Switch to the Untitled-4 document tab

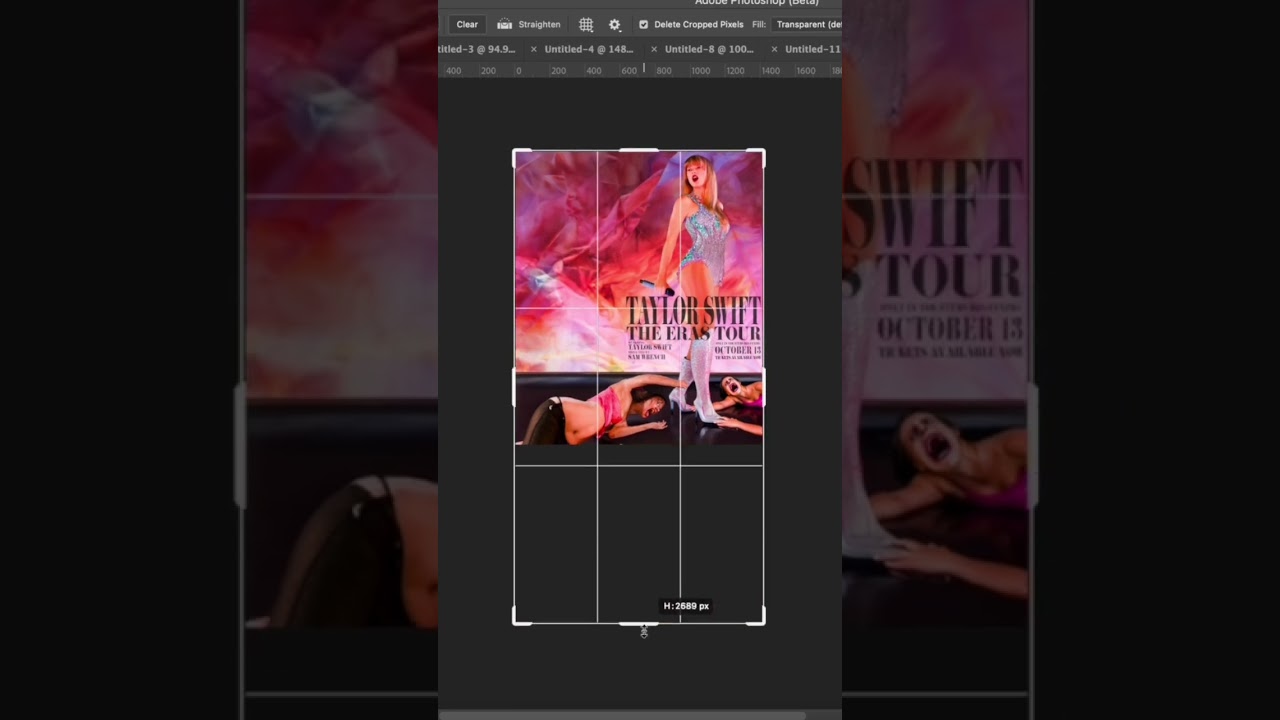(589, 49)
